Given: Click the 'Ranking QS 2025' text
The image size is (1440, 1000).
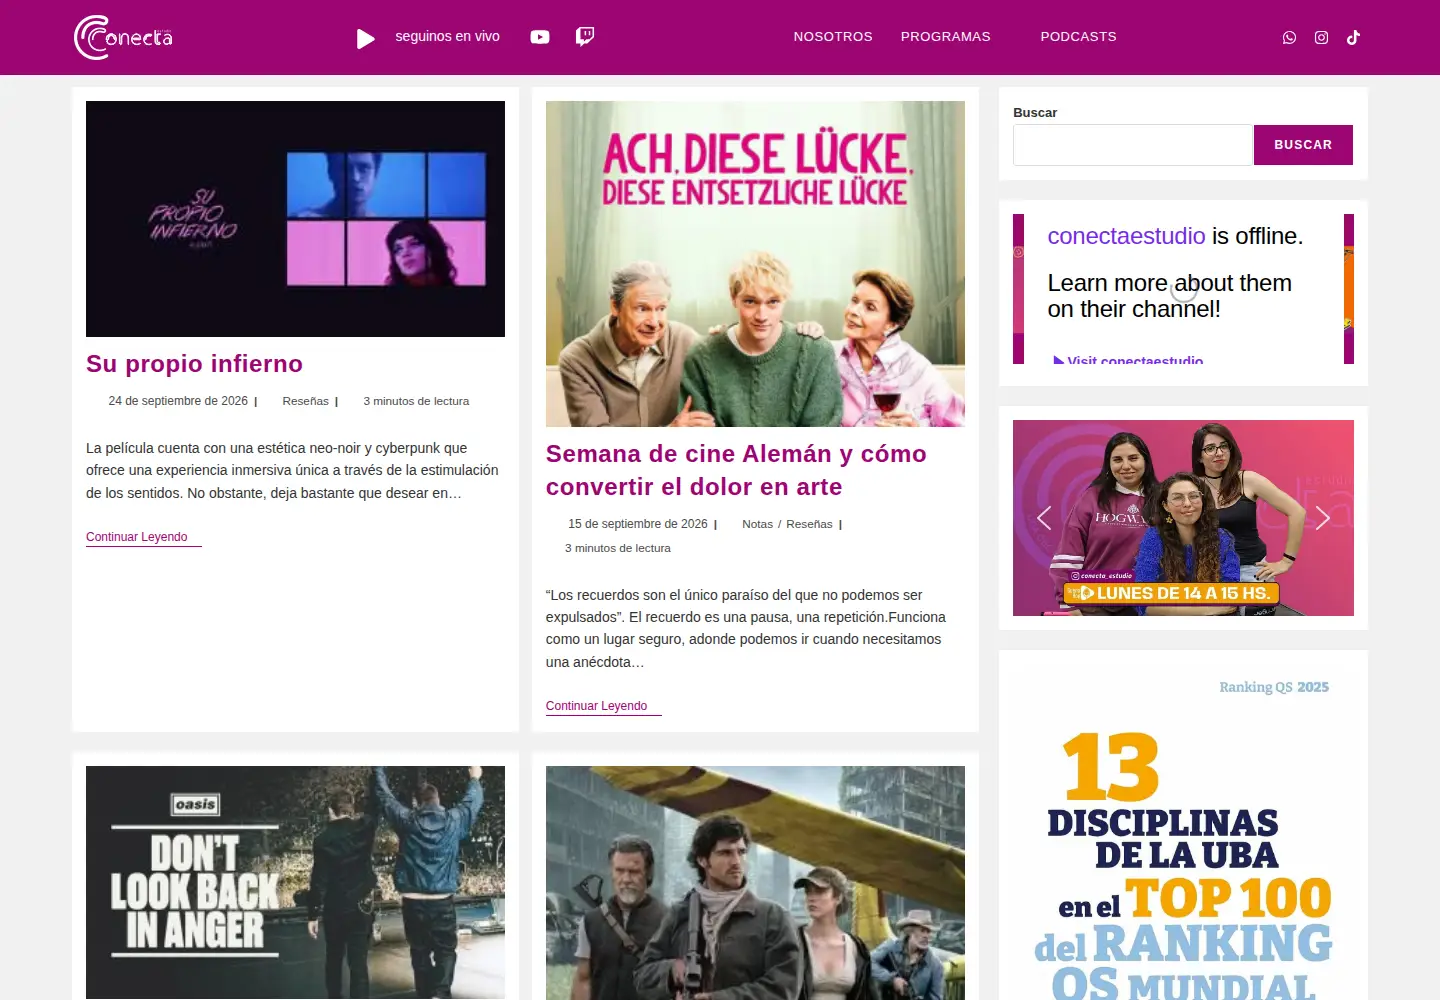Looking at the screenshot, I should coord(1274,687).
